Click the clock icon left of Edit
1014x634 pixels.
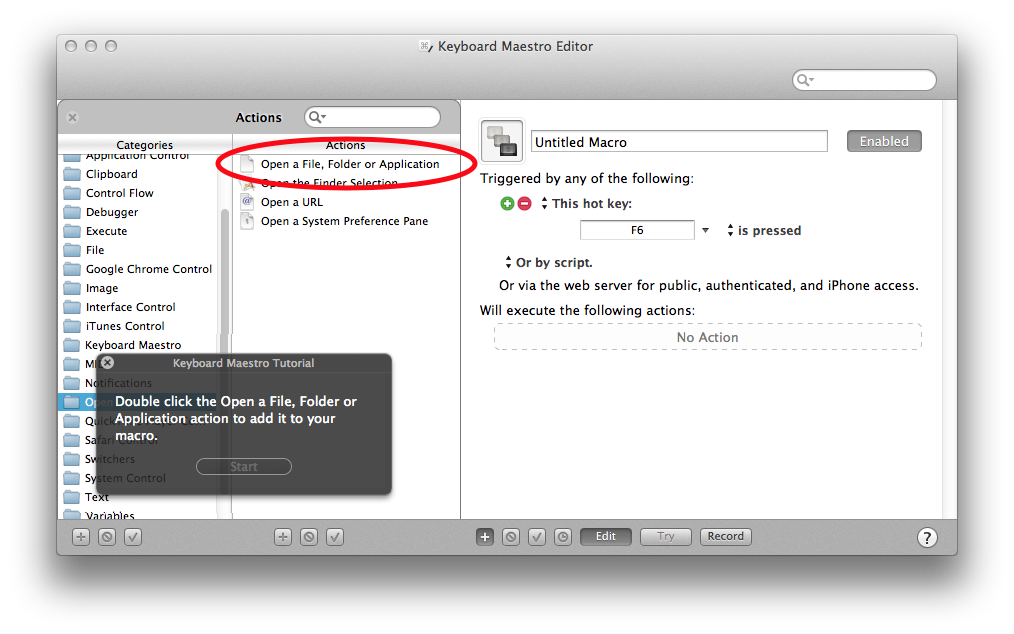tap(563, 537)
